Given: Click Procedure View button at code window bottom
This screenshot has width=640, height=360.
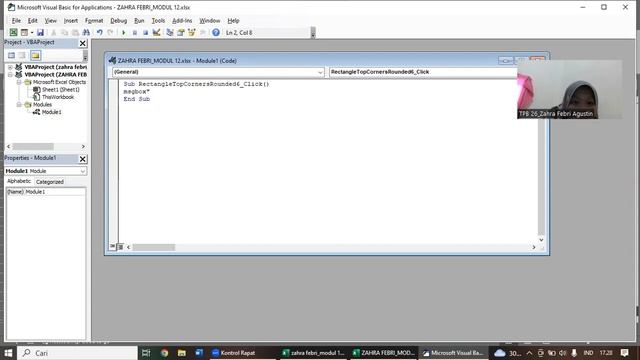Looking at the screenshot, I should [x=113, y=247].
